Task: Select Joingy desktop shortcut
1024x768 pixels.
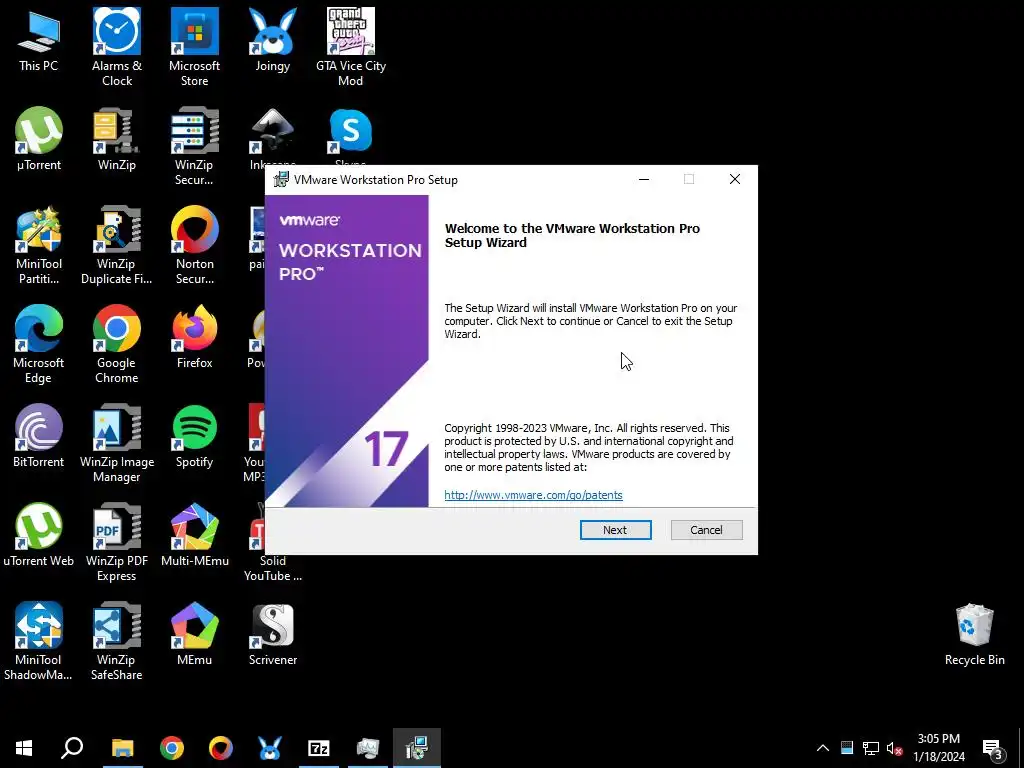Action: click(272, 40)
